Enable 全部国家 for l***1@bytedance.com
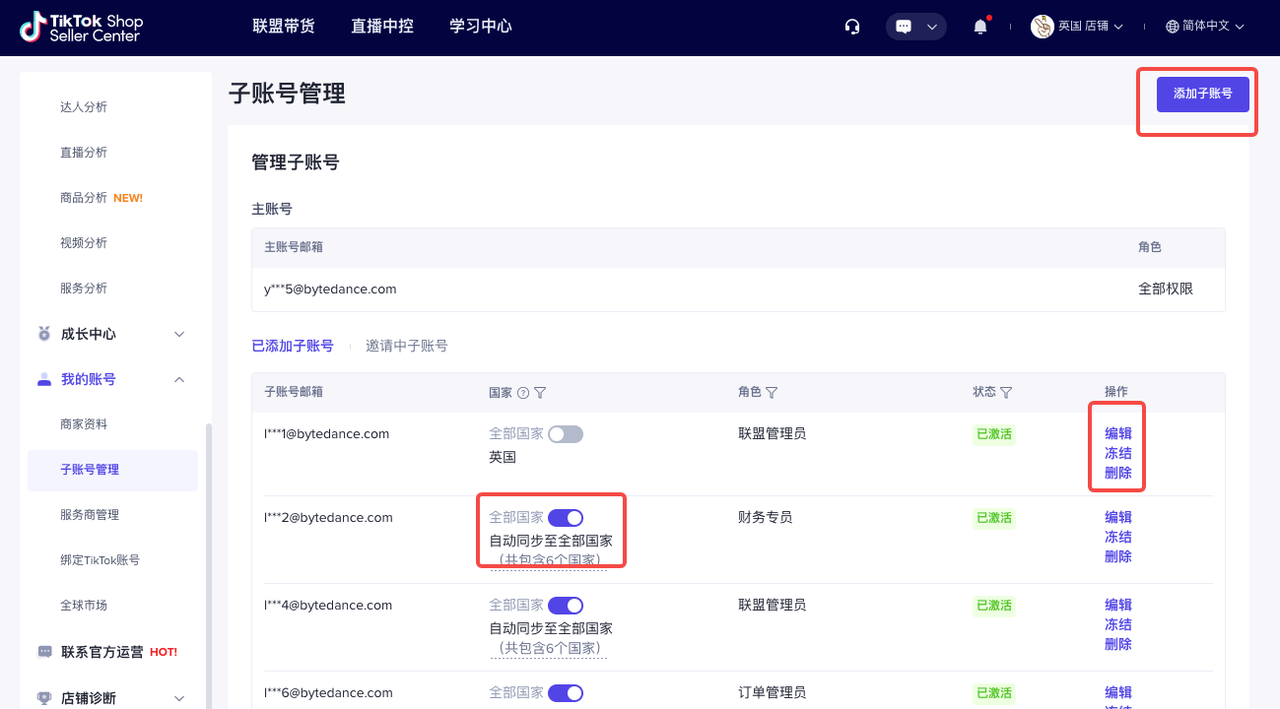 [565, 434]
